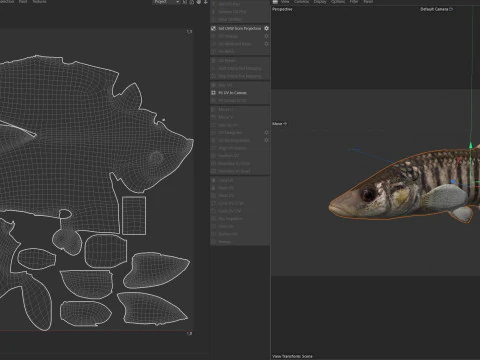Open the Textures menu in UV editor
The width and height of the screenshot is (480, 360).
[39, 2]
